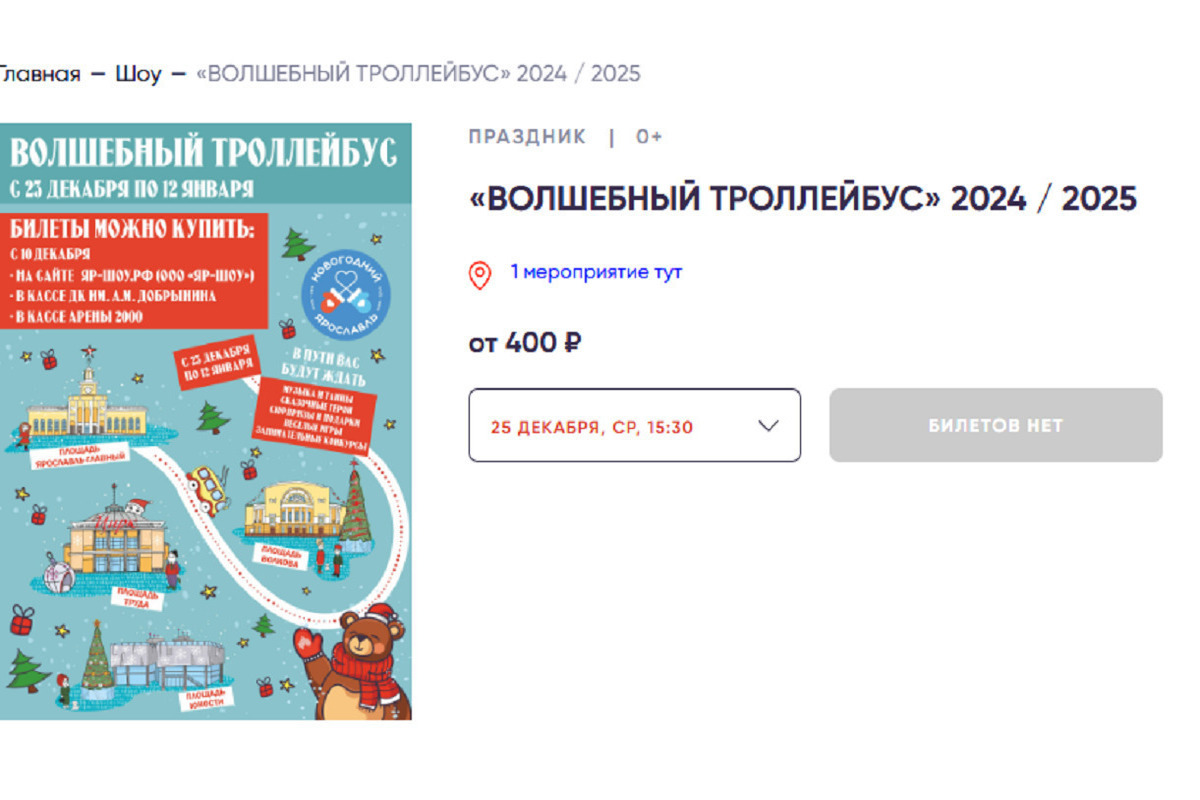Viewport: 1200px width, 800px height.
Task: Open the '1 мероприятие тут' link
Action: (x=596, y=272)
